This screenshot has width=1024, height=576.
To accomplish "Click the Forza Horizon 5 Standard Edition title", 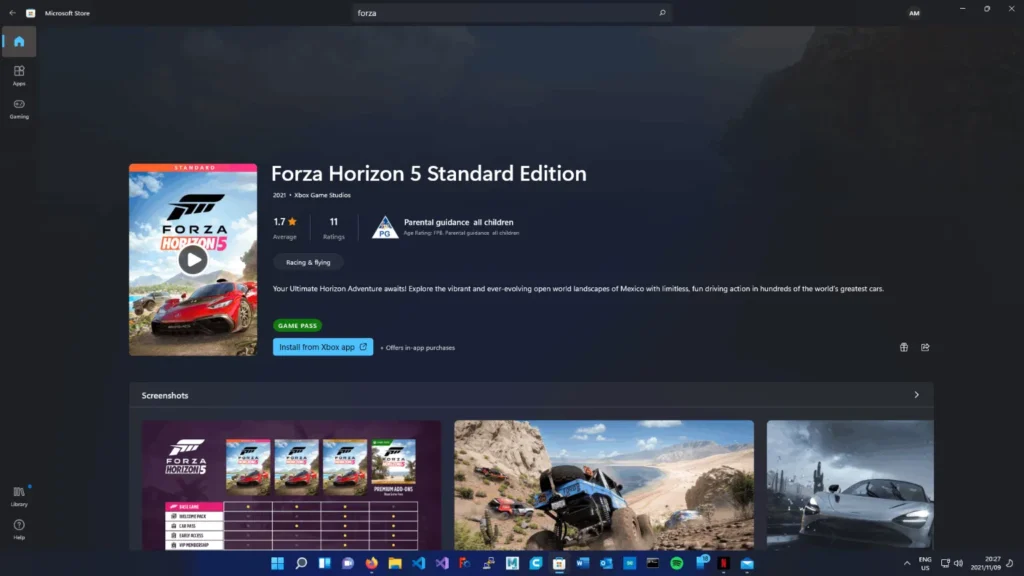I will pos(428,174).
